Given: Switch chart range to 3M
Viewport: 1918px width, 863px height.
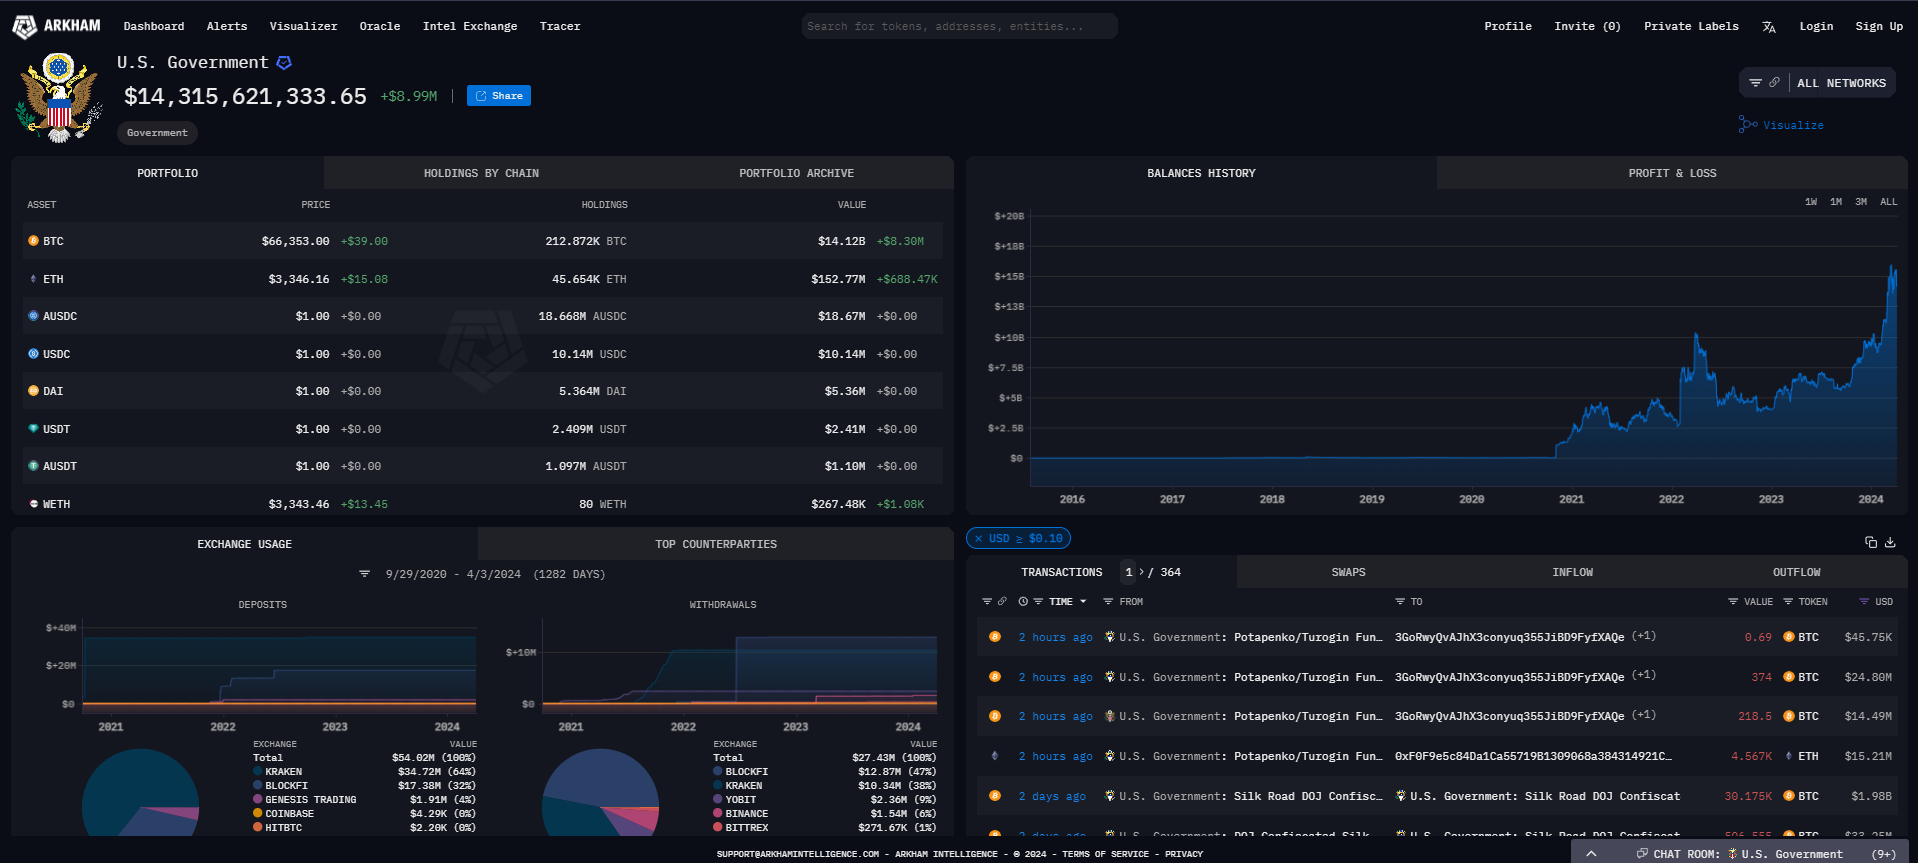Looking at the screenshot, I should coord(1860,202).
